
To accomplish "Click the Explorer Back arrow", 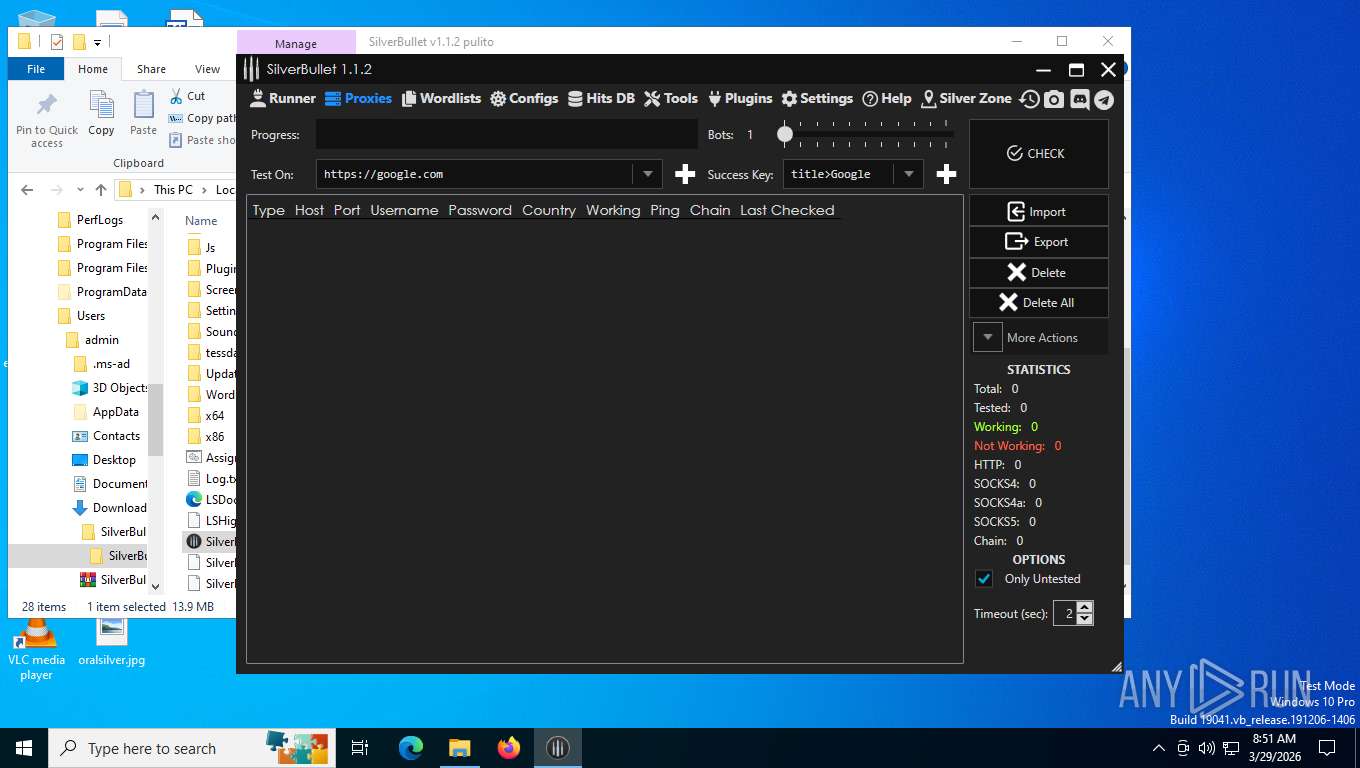I will (x=27, y=190).
